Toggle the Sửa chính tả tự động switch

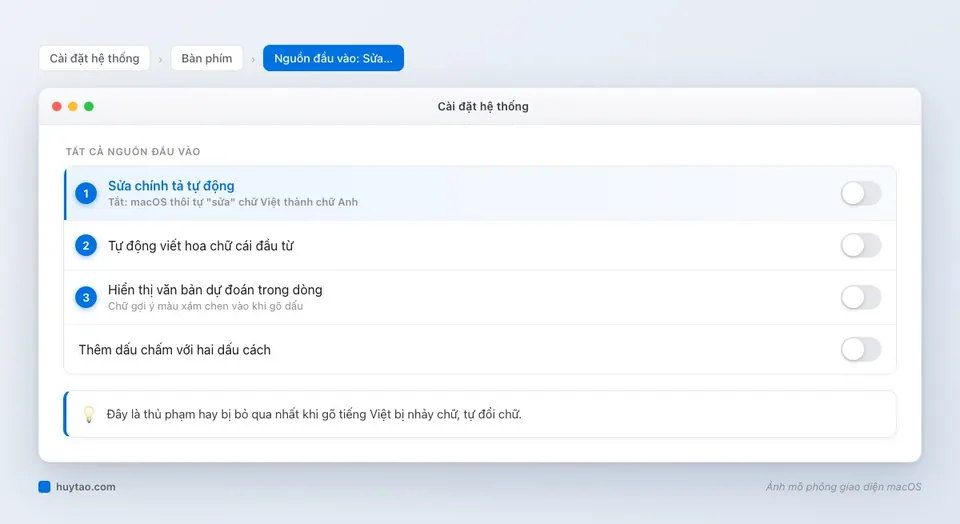coord(861,193)
